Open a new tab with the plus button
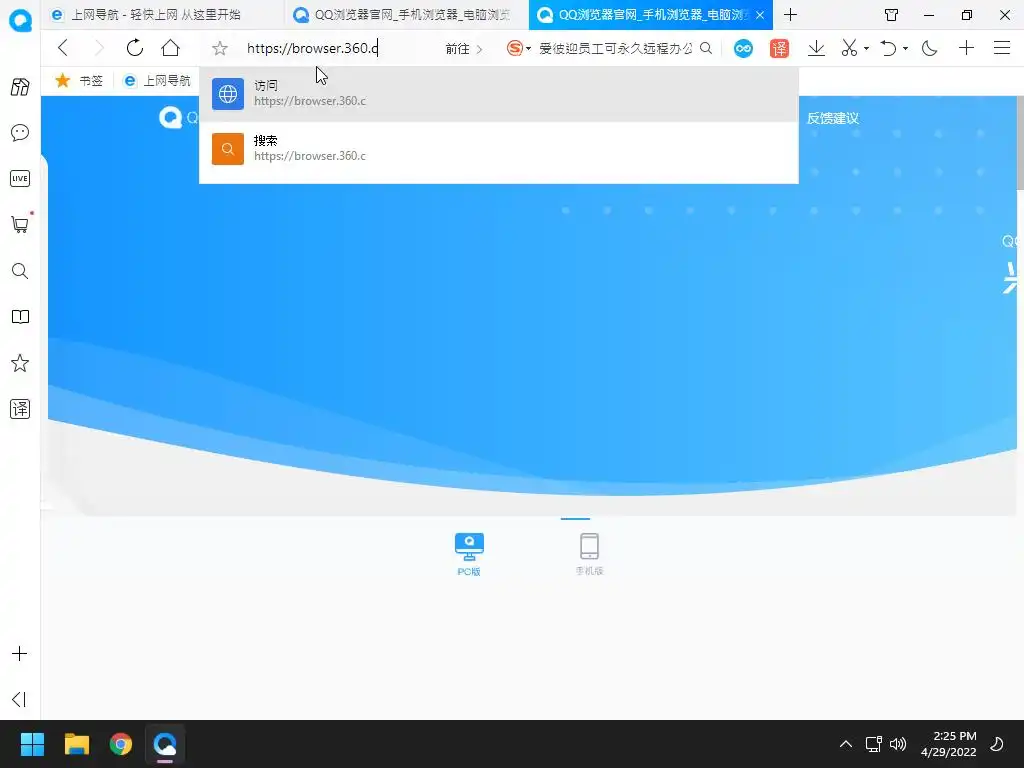 (x=790, y=14)
